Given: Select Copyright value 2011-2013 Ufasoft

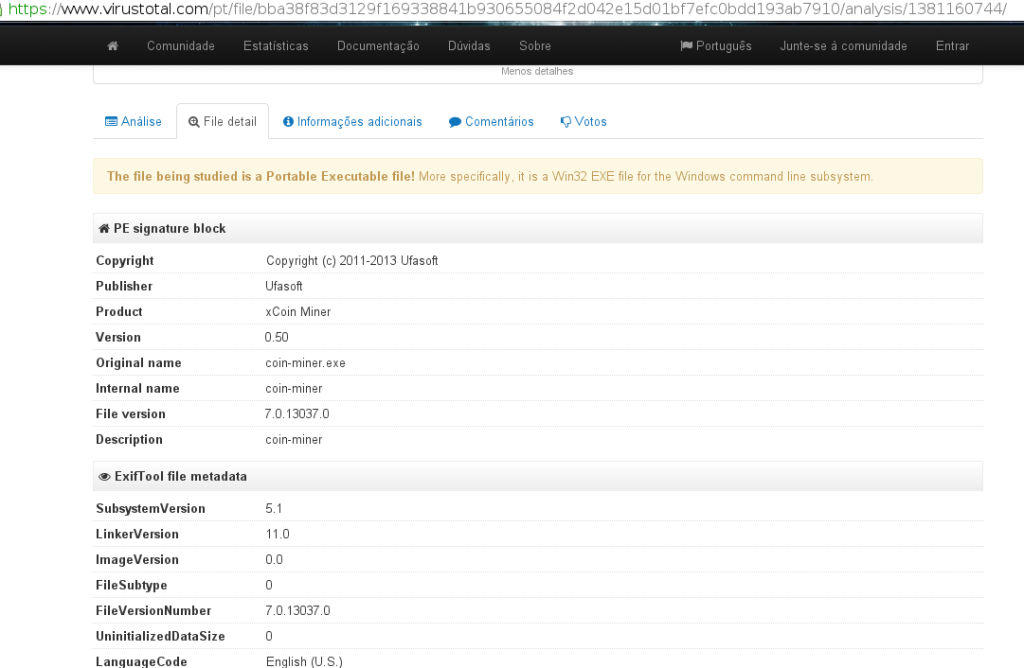Looking at the screenshot, I should (351, 261).
